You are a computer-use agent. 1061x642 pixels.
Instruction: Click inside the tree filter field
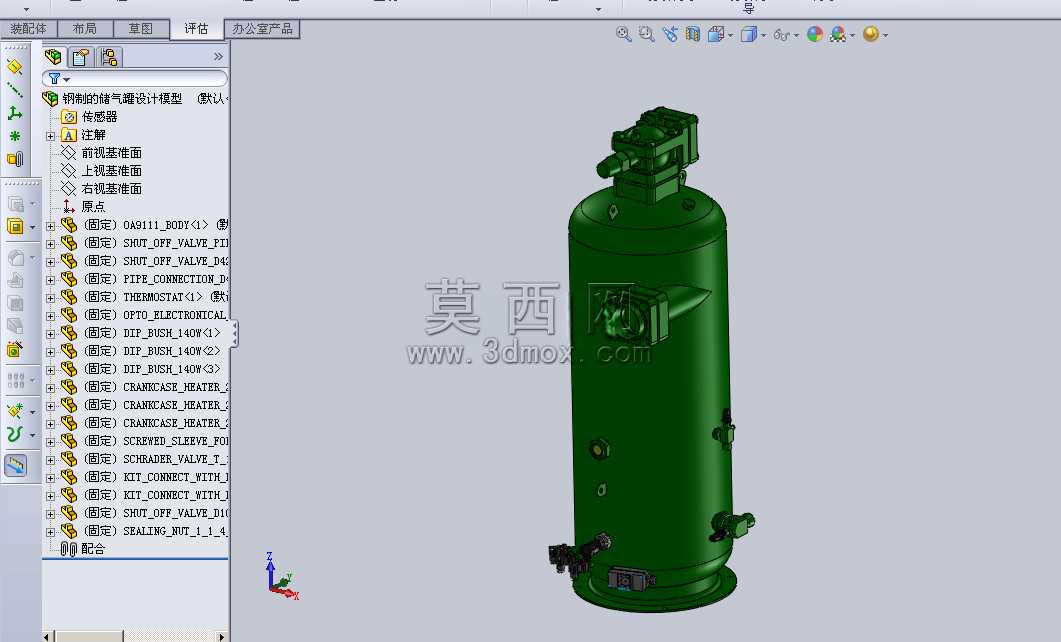point(135,78)
